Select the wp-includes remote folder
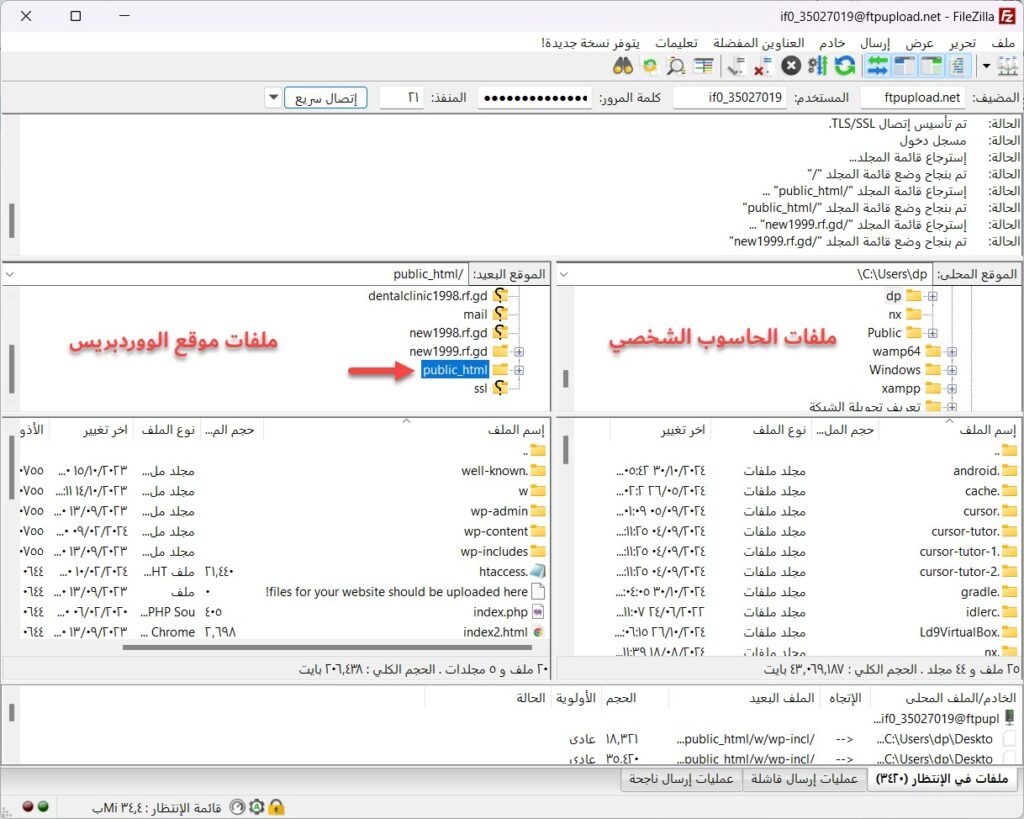This screenshot has width=1024, height=819. [494, 551]
